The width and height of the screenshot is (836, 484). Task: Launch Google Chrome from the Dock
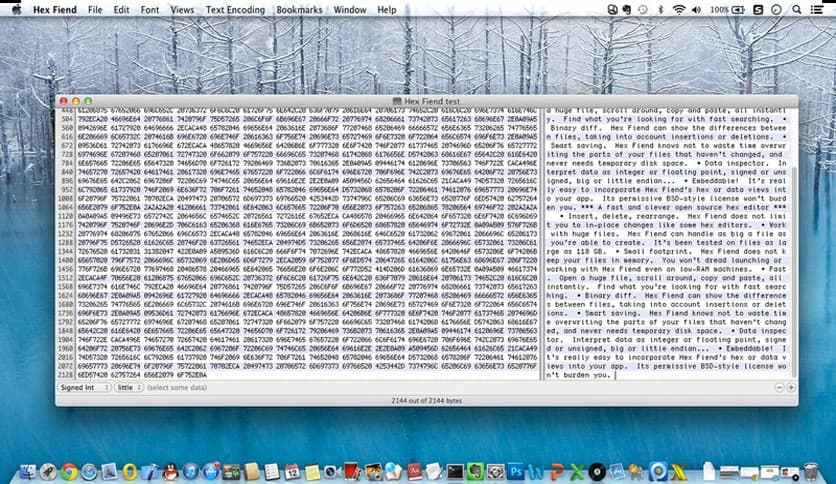click(69, 468)
